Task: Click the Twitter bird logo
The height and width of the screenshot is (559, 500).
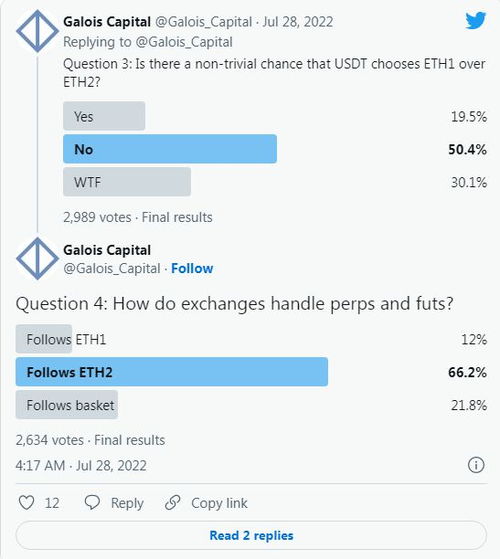Action: [475, 21]
